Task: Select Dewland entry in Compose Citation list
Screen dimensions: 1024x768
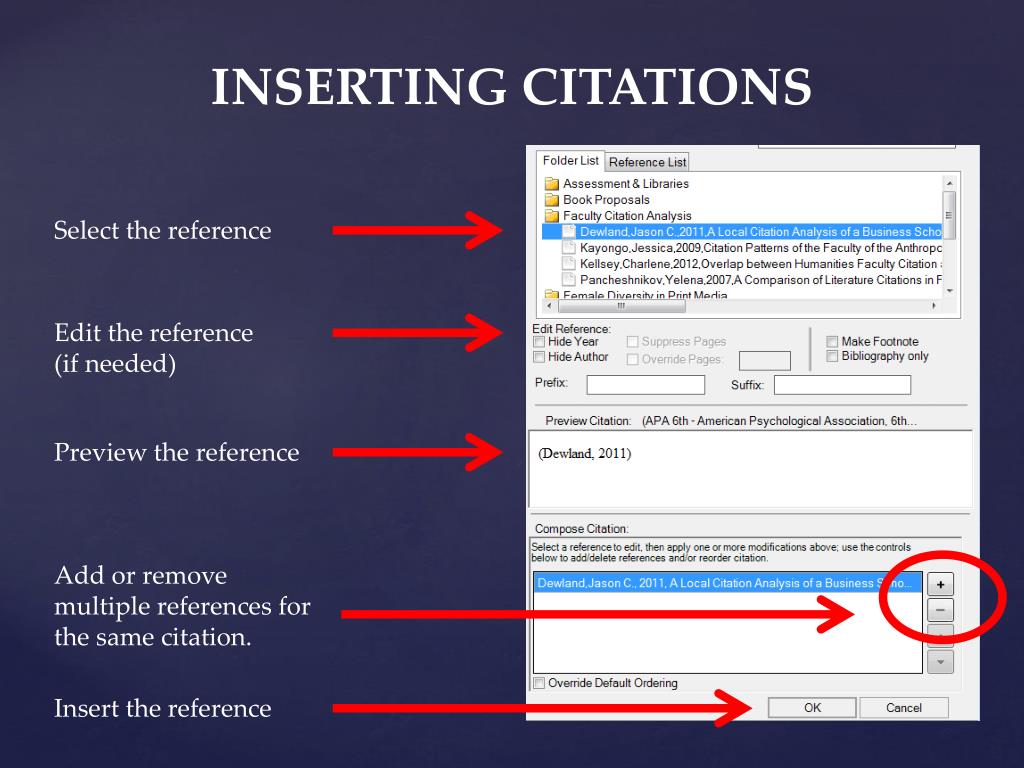Action: (x=728, y=583)
